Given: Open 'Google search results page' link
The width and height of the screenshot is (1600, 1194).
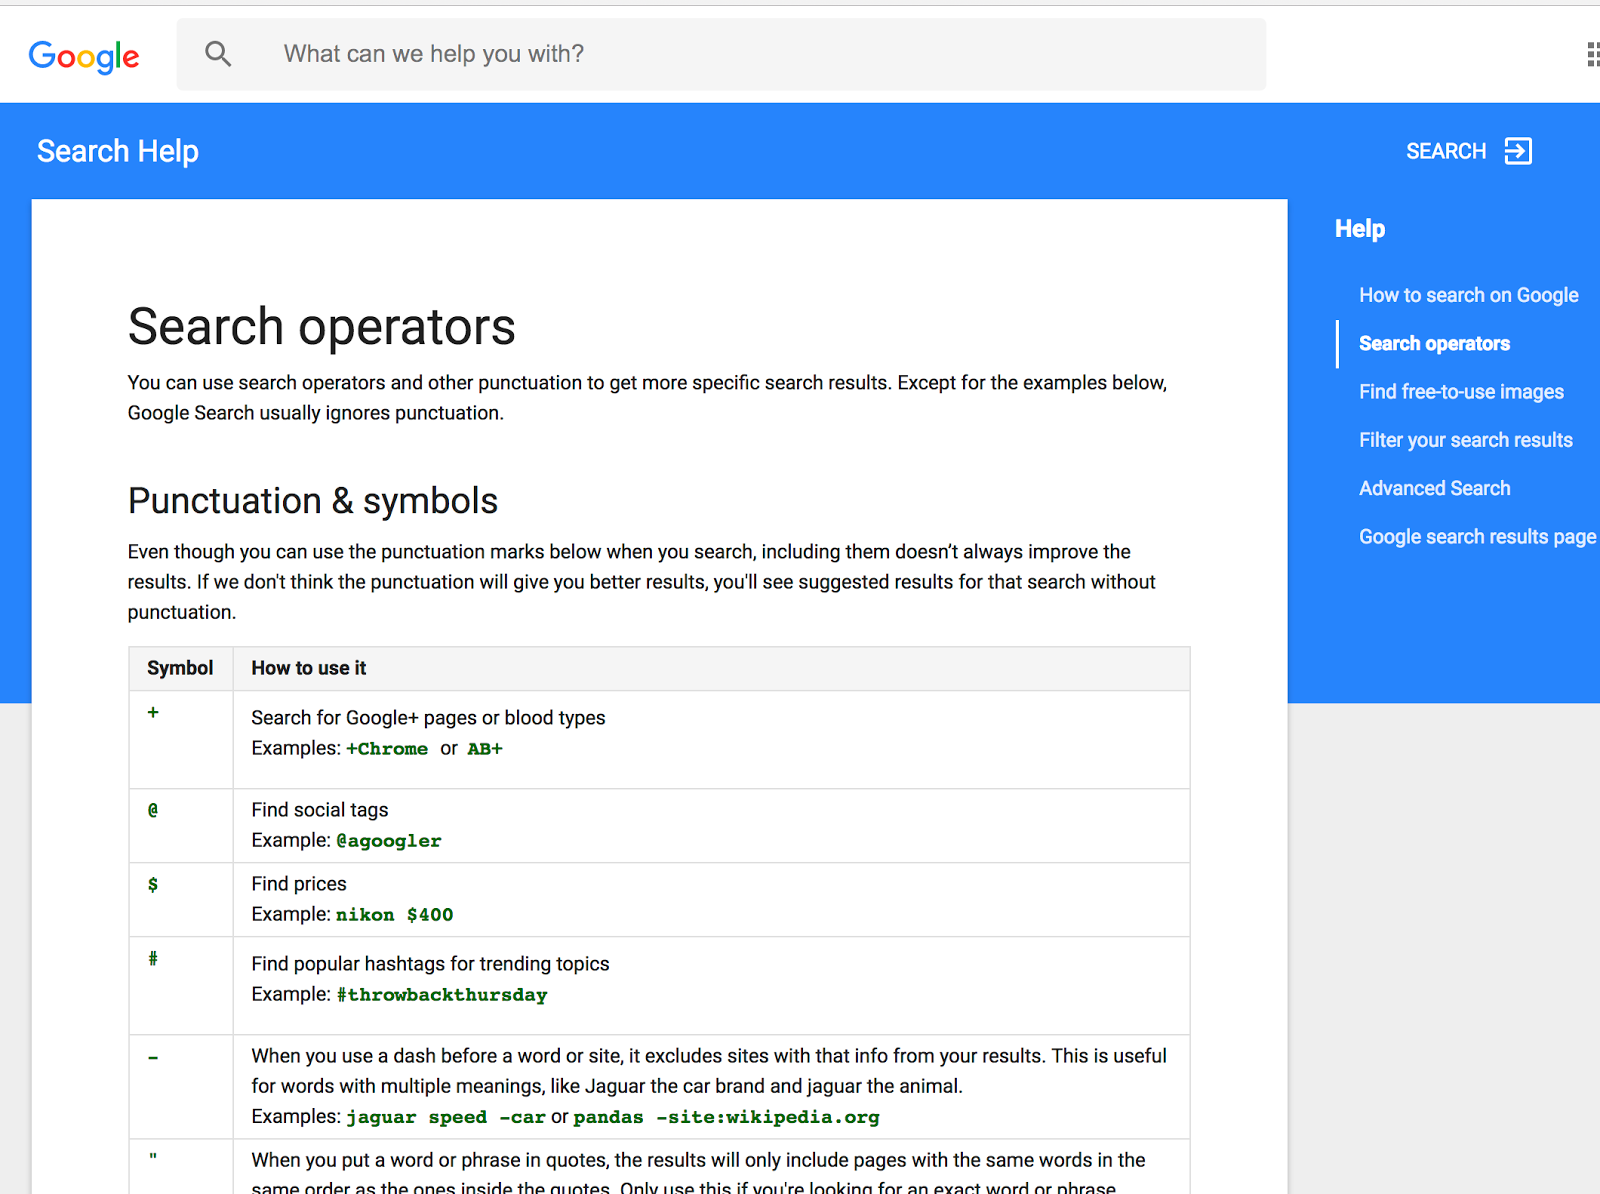Looking at the screenshot, I should tap(1476, 536).
